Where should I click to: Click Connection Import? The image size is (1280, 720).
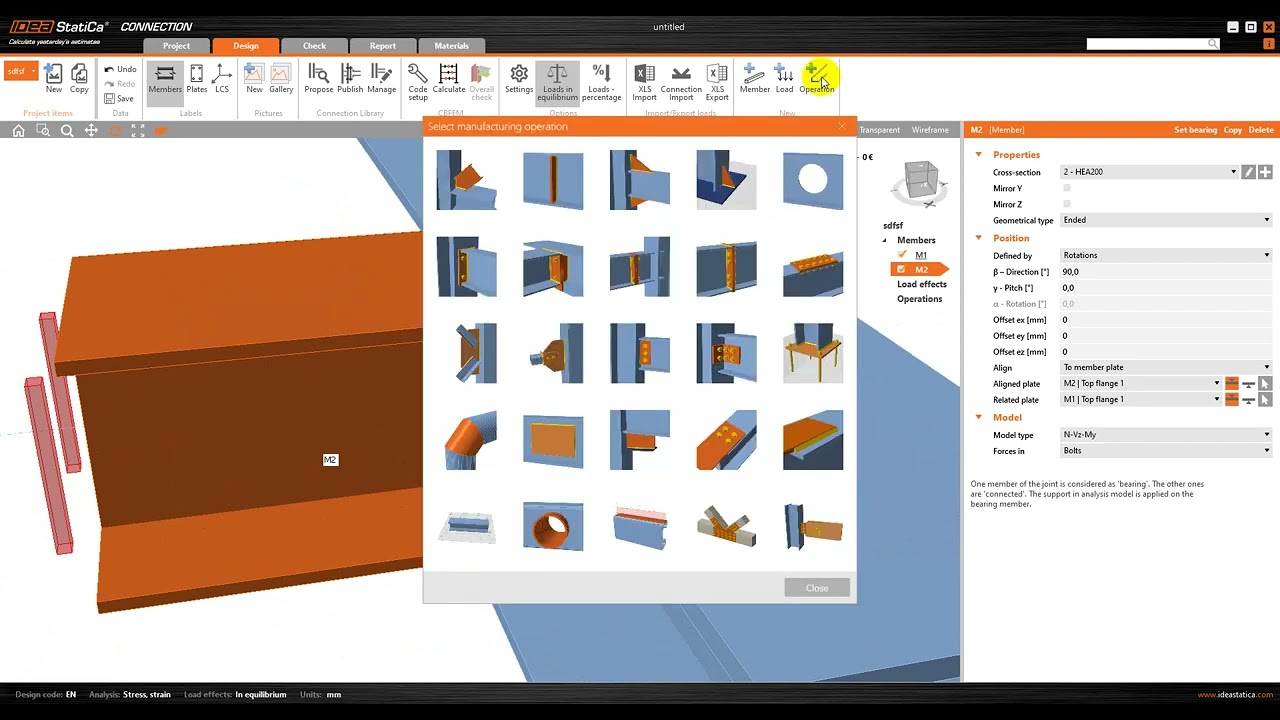point(681,82)
